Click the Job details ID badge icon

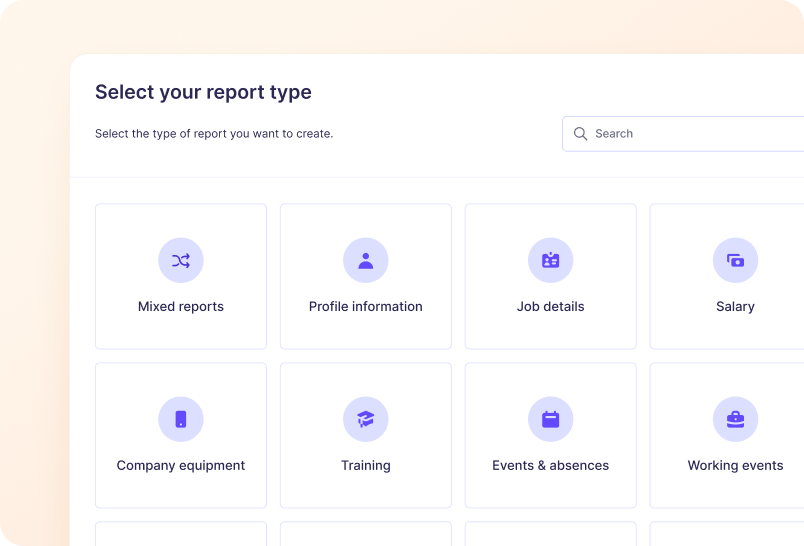(x=551, y=260)
